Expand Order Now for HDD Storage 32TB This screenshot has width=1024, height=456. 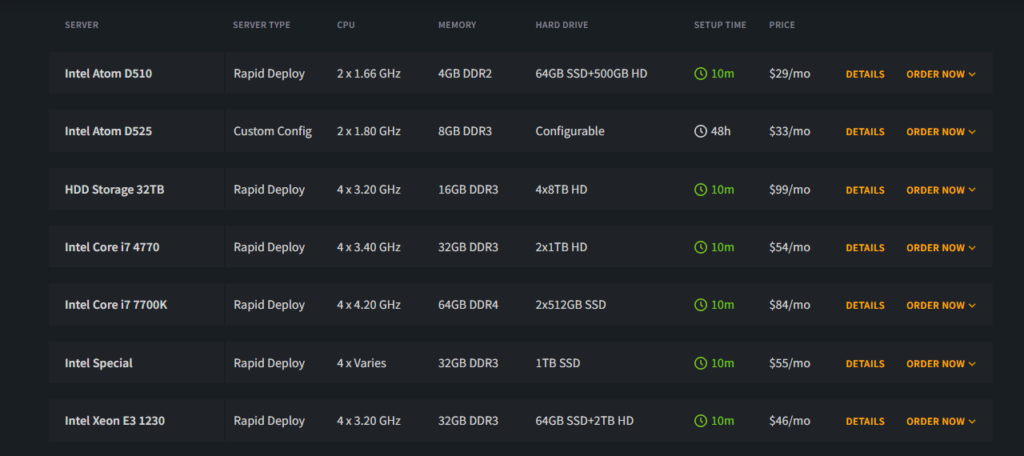click(x=941, y=189)
